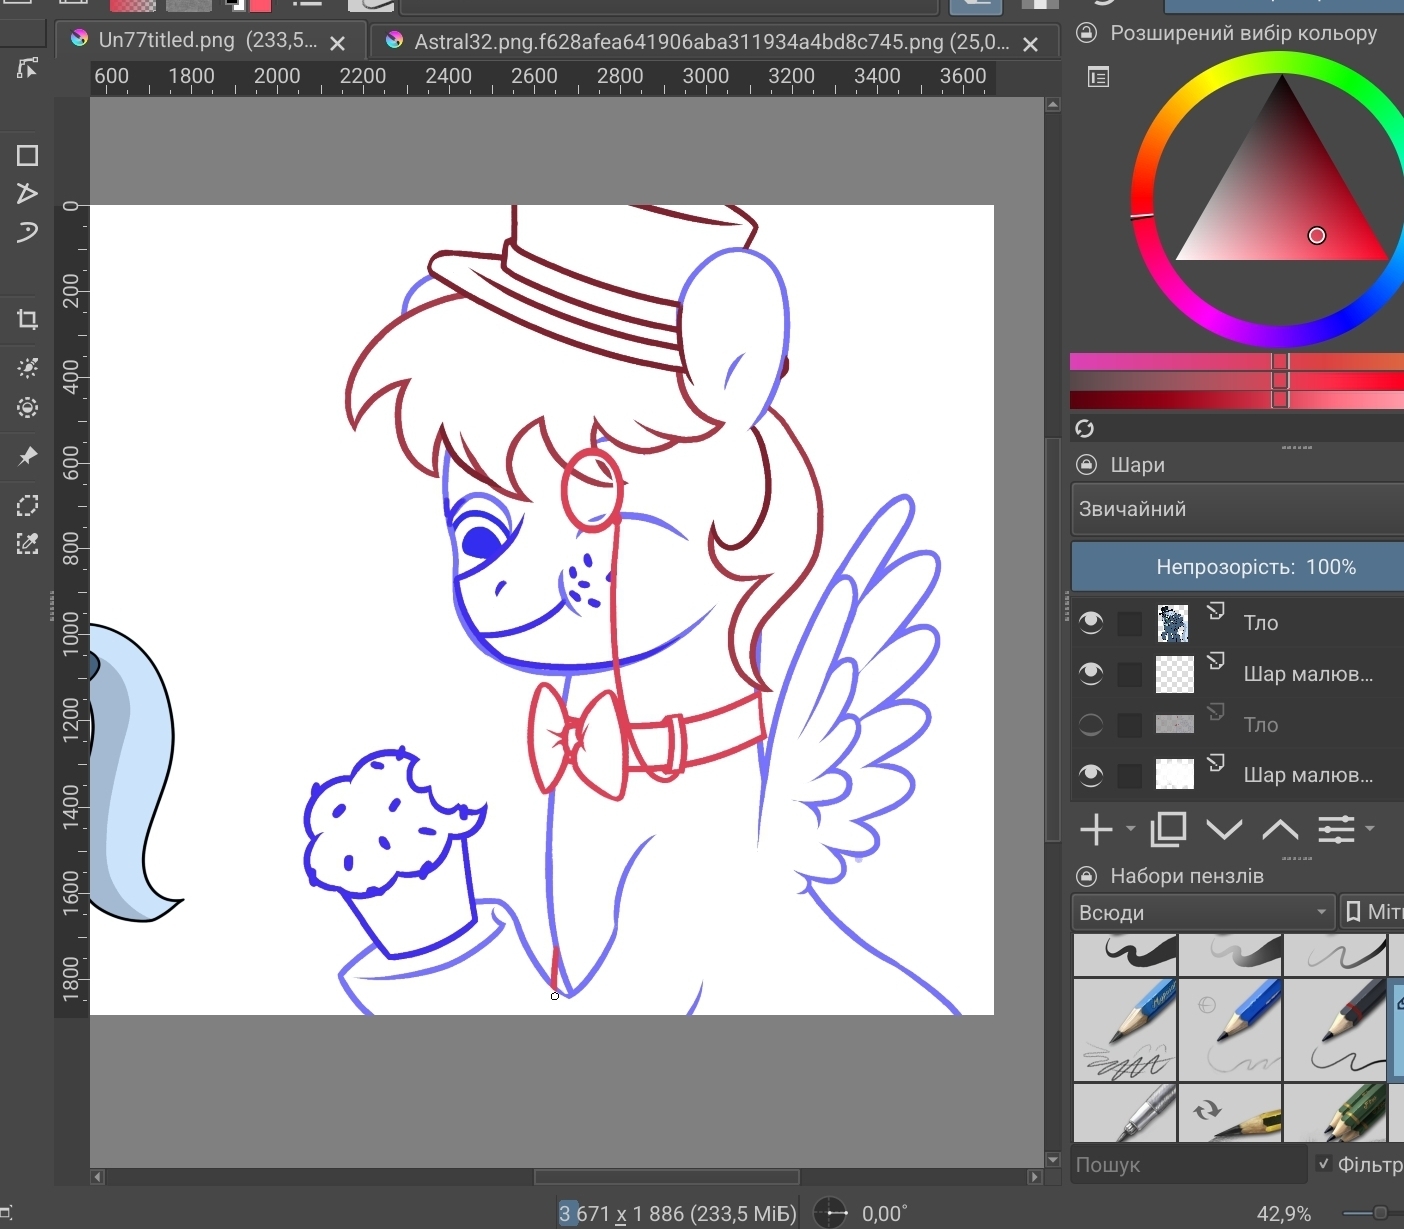Close the Un77titled.png tab
This screenshot has height=1229, width=1404.
338,43
